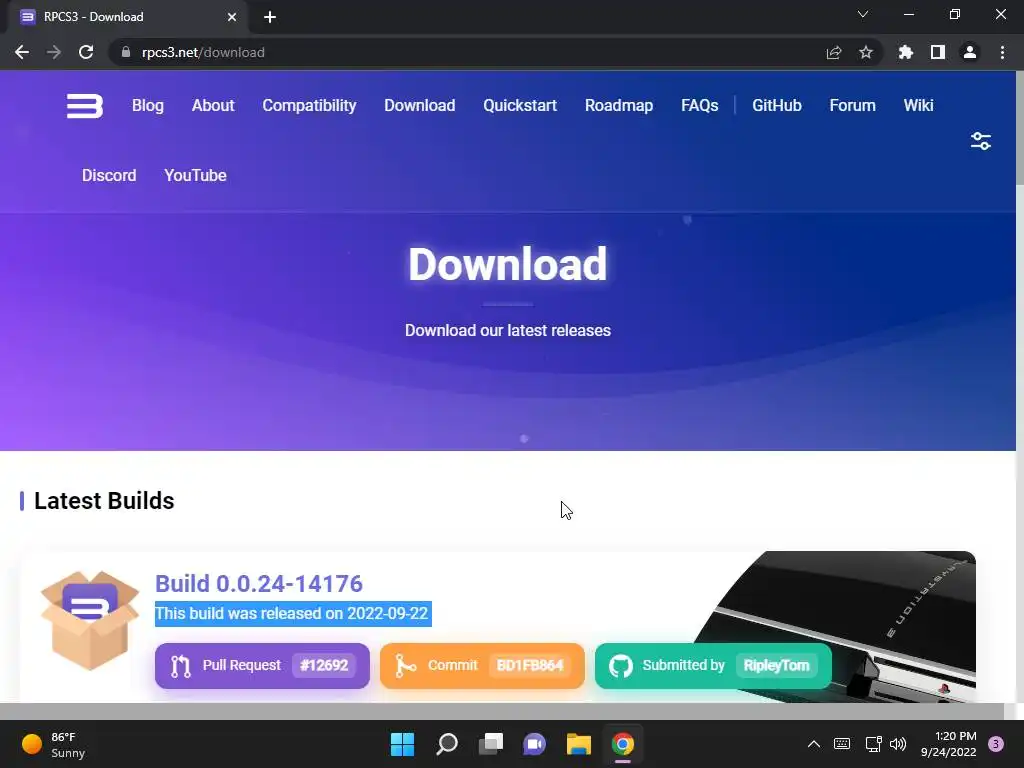Reload the page with the refresh icon
This screenshot has width=1024, height=768.
[x=86, y=52]
